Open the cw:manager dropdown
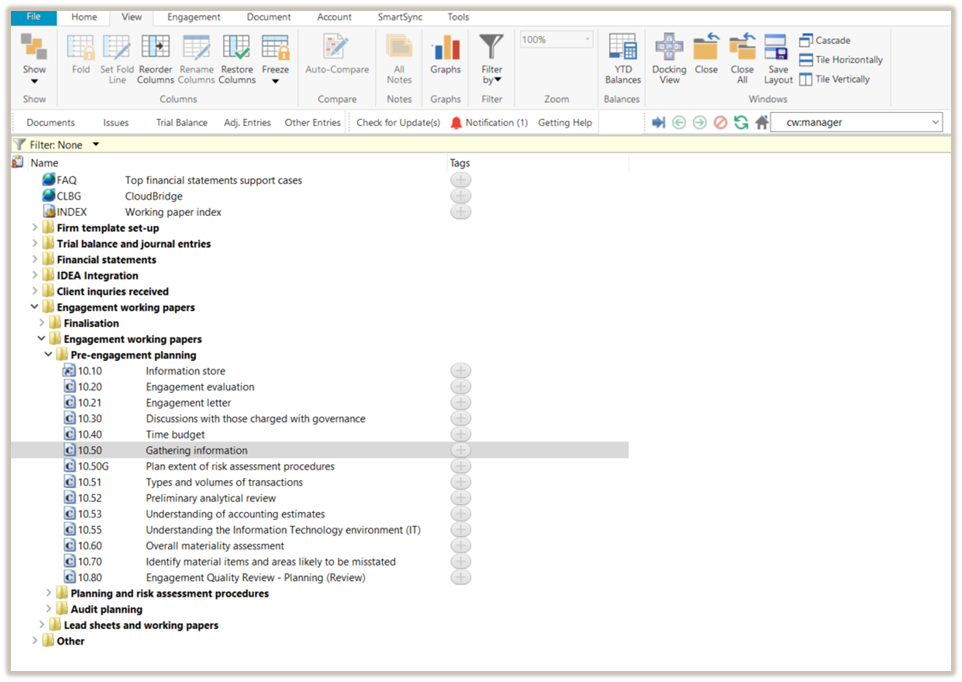This screenshot has height=682, width=962. (x=935, y=122)
